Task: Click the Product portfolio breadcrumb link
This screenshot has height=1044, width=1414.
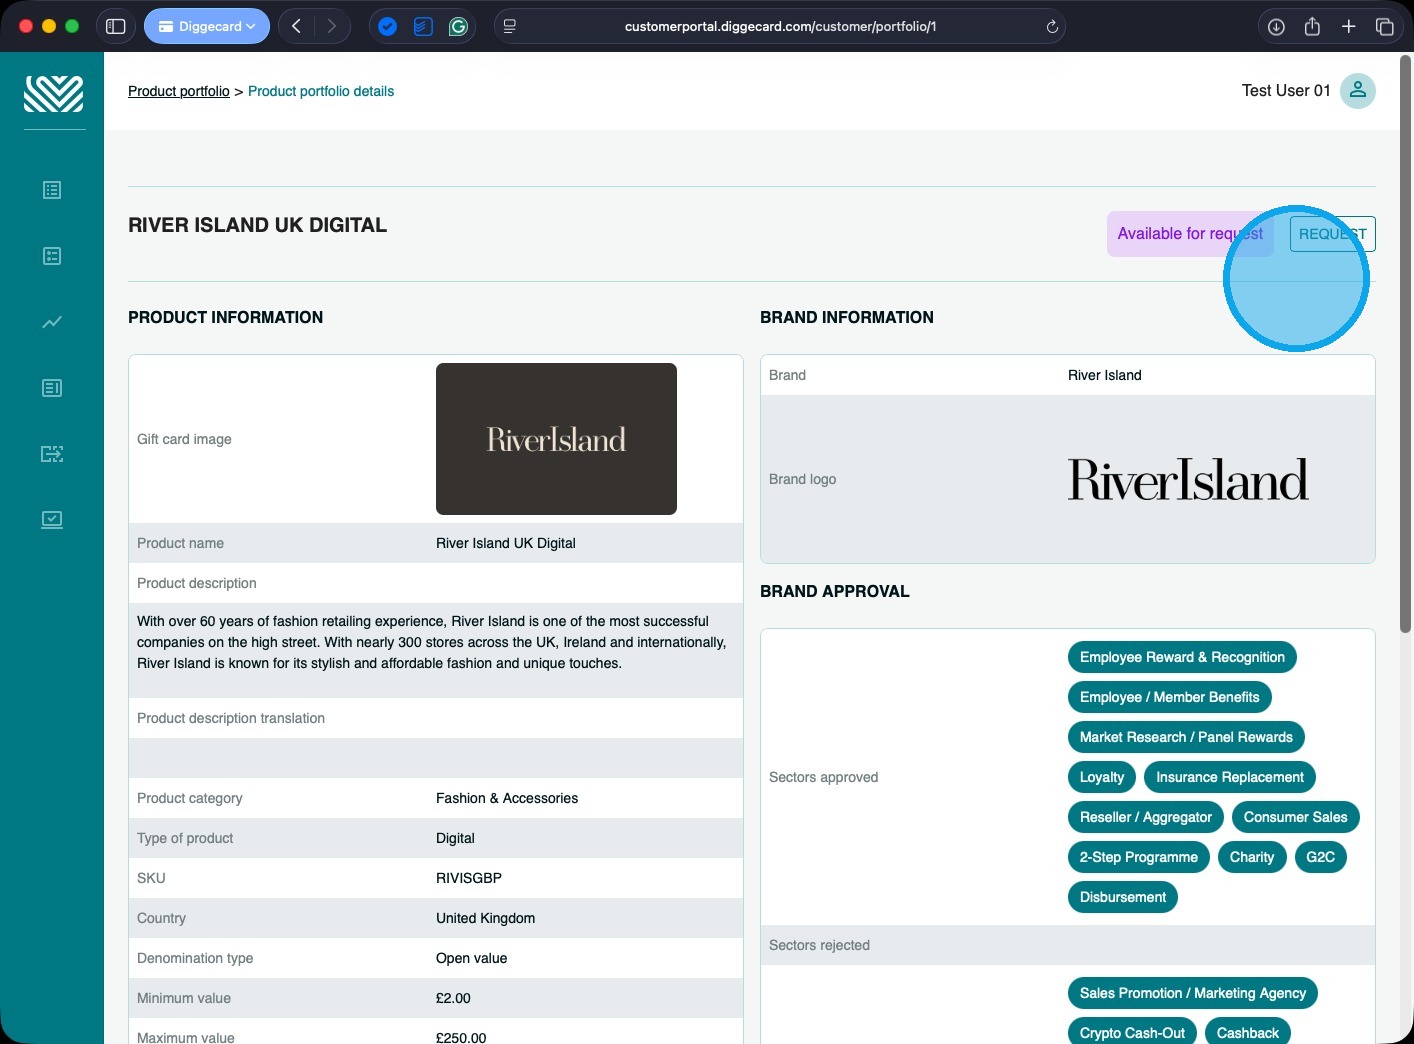Action: coord(179,91)
